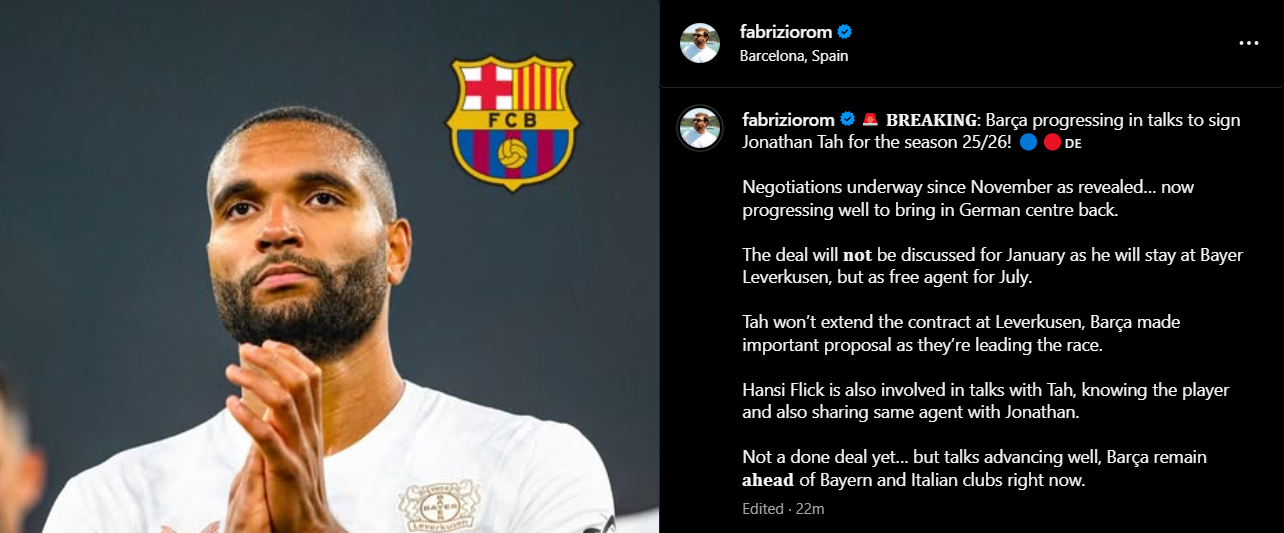This screenshot has width=1284, height=533.
Task: Click the bold word not in caption
Action: 858,255
